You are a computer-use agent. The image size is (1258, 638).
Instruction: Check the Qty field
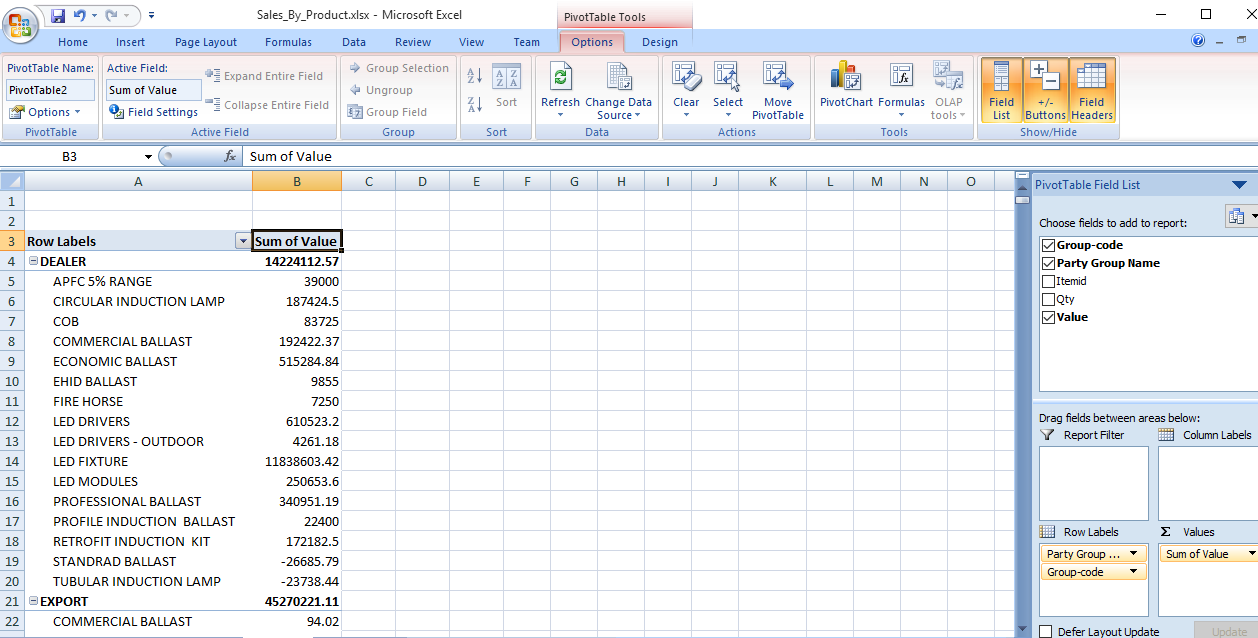pos(1048,299)
